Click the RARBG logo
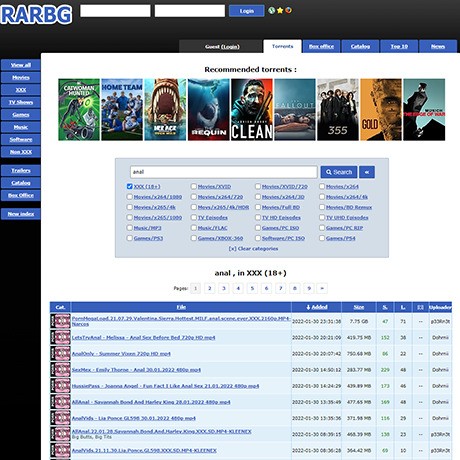The width and height of the screenshot is (460, 460). [36, 15]
